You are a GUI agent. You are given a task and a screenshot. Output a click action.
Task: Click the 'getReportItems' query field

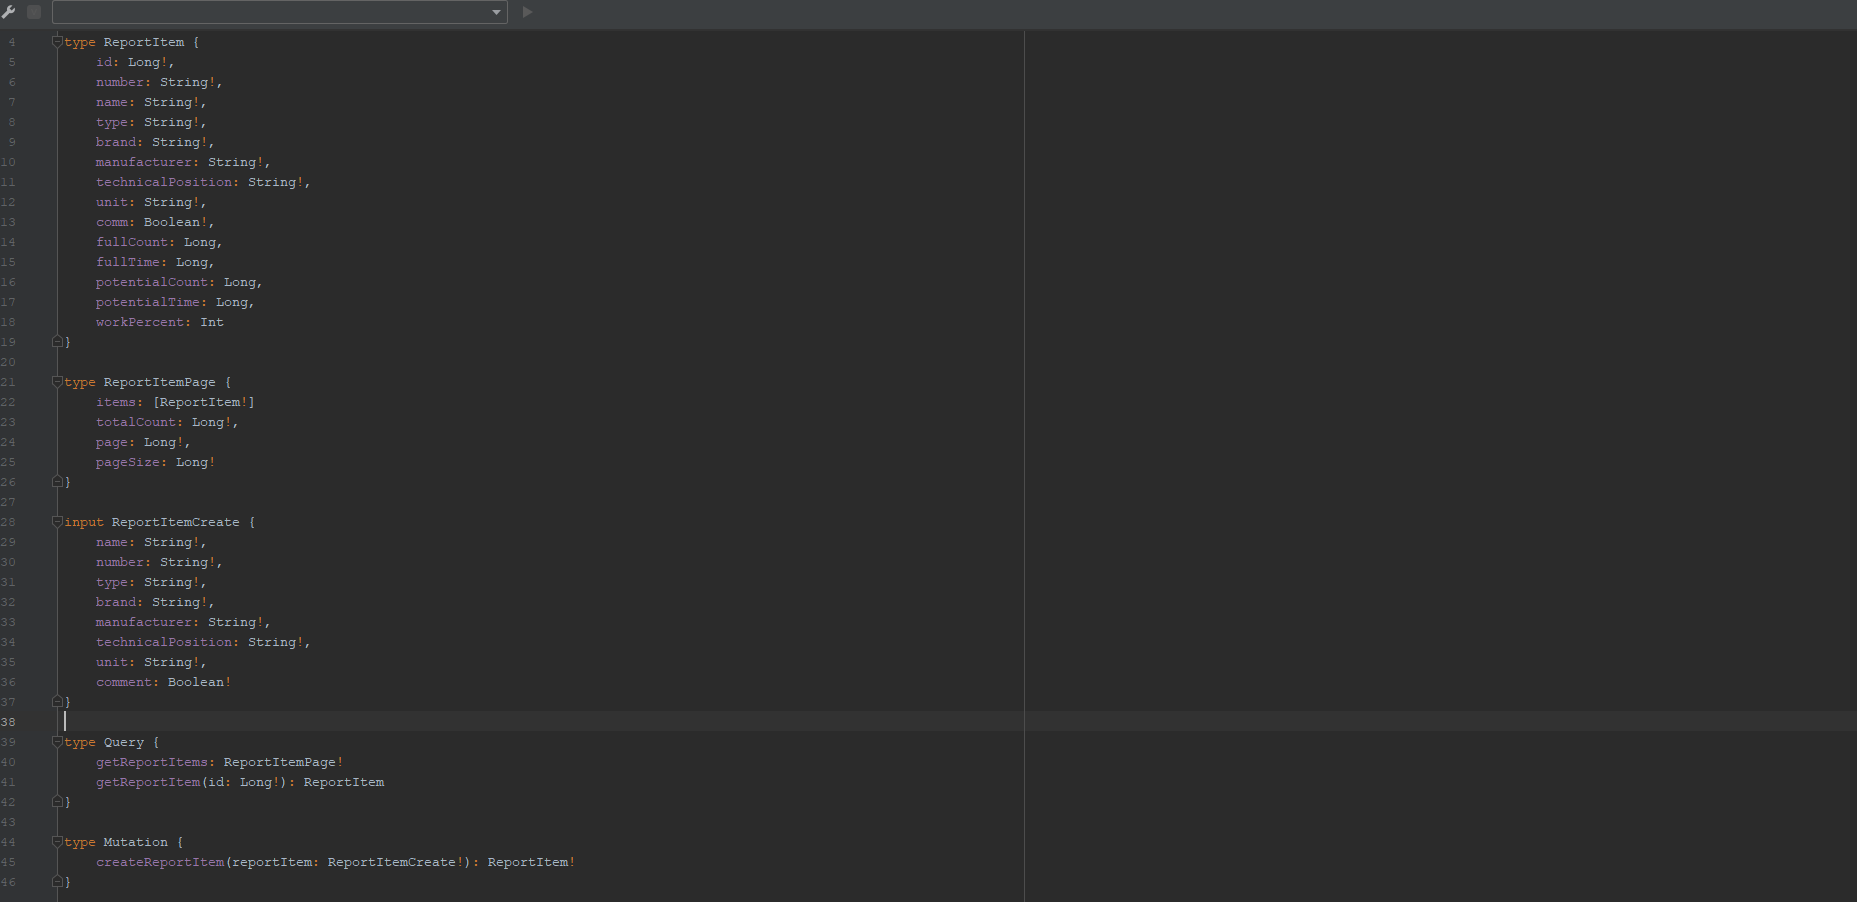pyautogui.click(x=152, y=762)
